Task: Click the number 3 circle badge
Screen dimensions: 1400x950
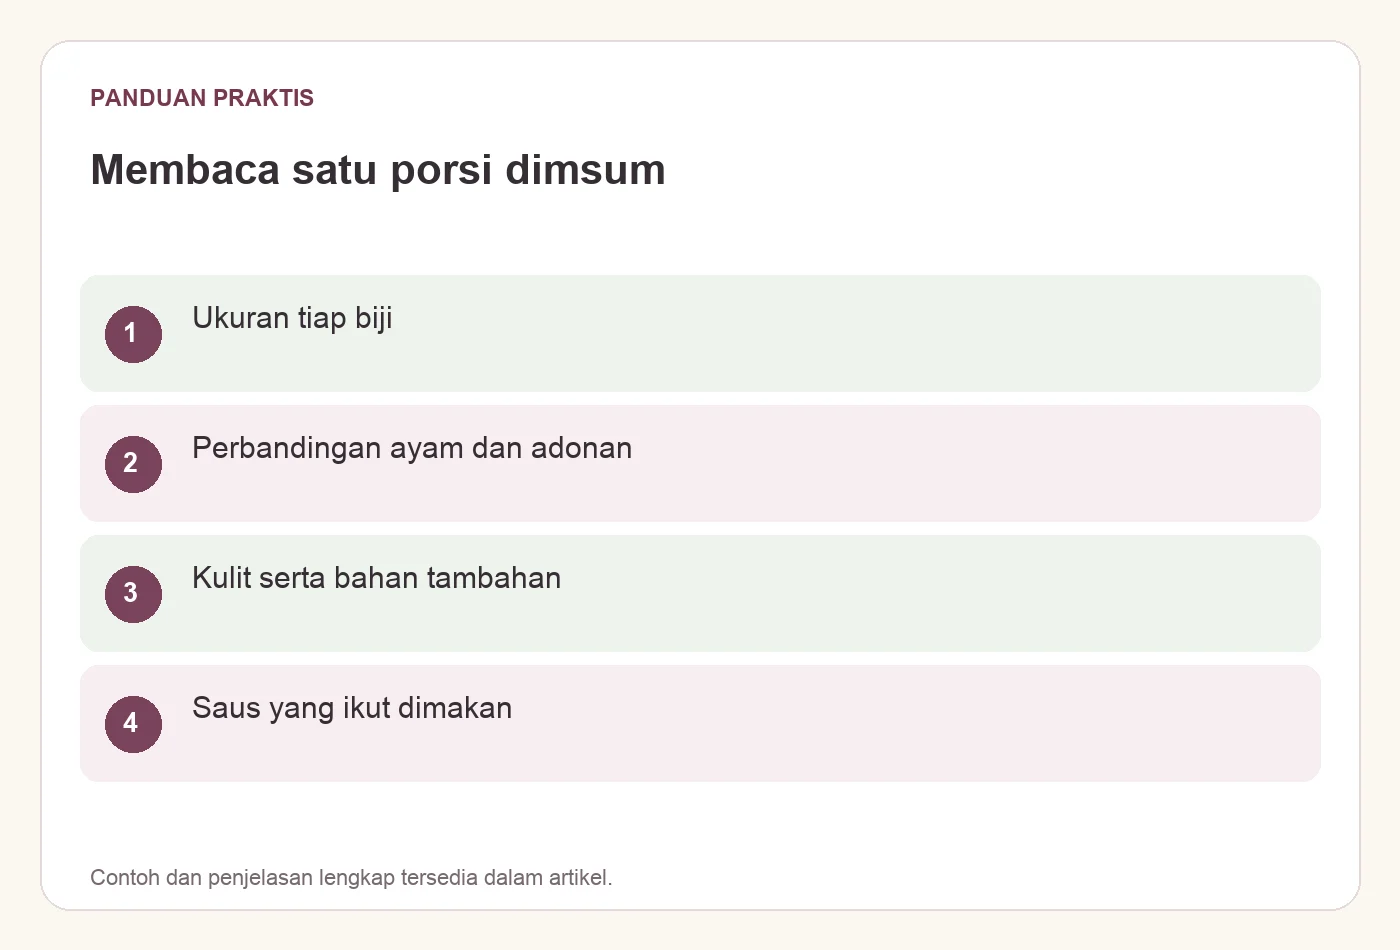Action: 133,594
